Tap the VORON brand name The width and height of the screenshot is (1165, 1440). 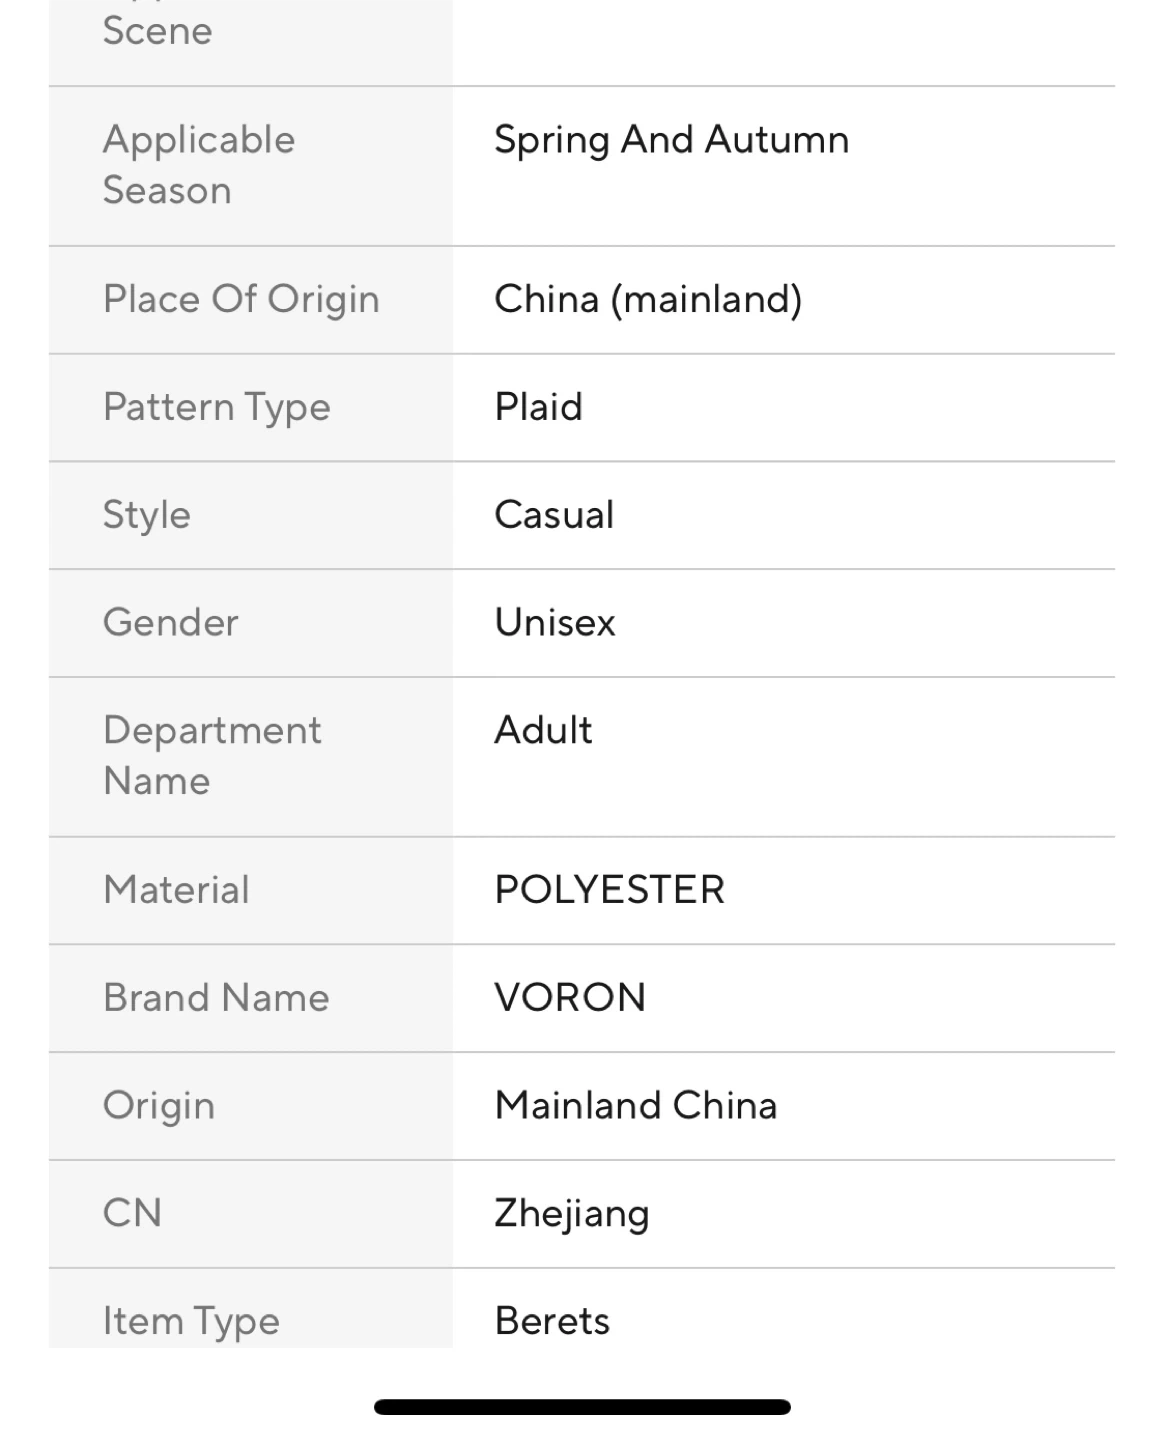pyautogui.click(x=570, y=998)
